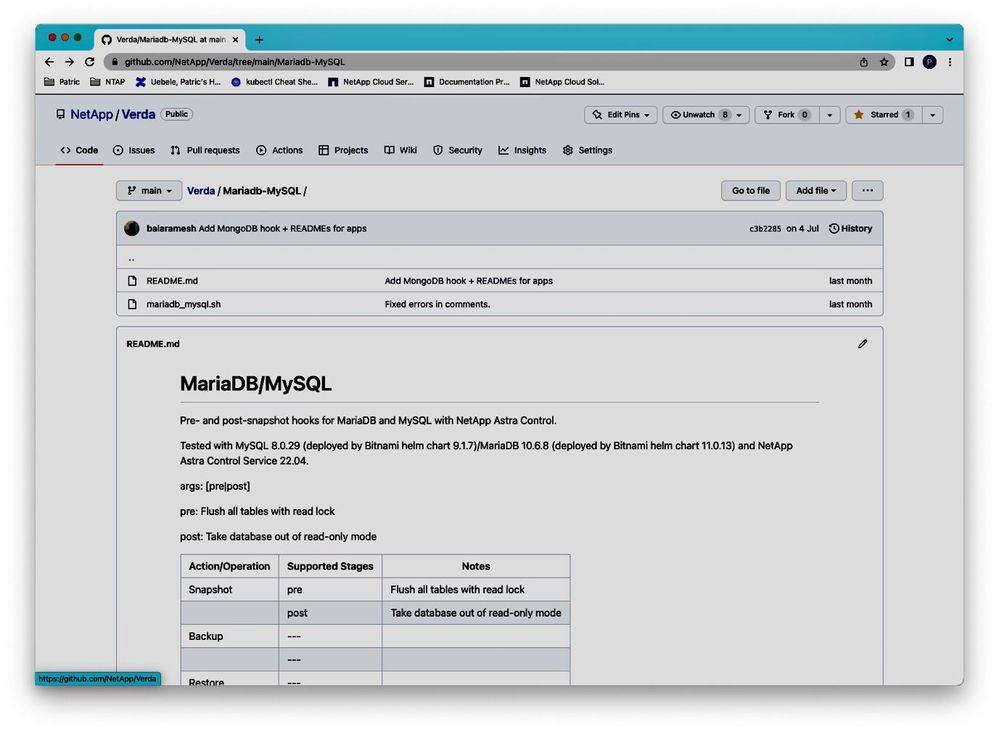Image resolution: width=999 pixels, height=732 pixels.
Task: Open the Chrome profile avatar
Action: [x=930, y=62]
